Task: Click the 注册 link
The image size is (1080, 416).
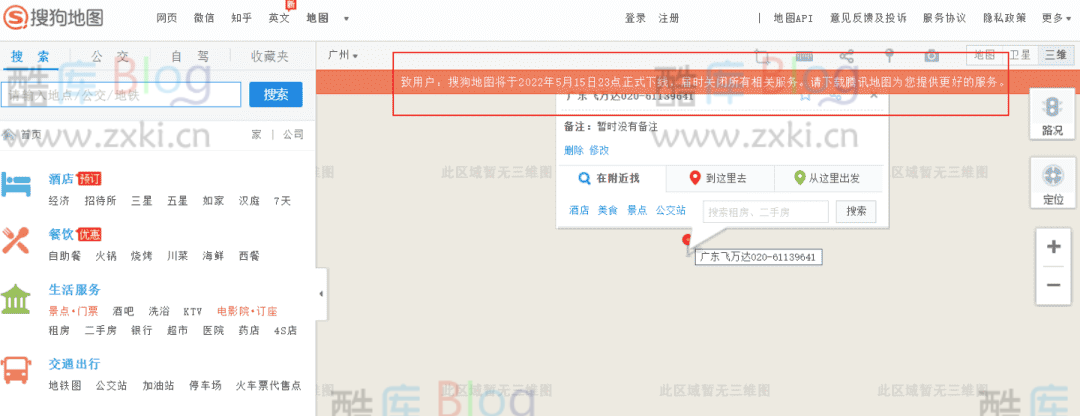Action: pos(668,19)
